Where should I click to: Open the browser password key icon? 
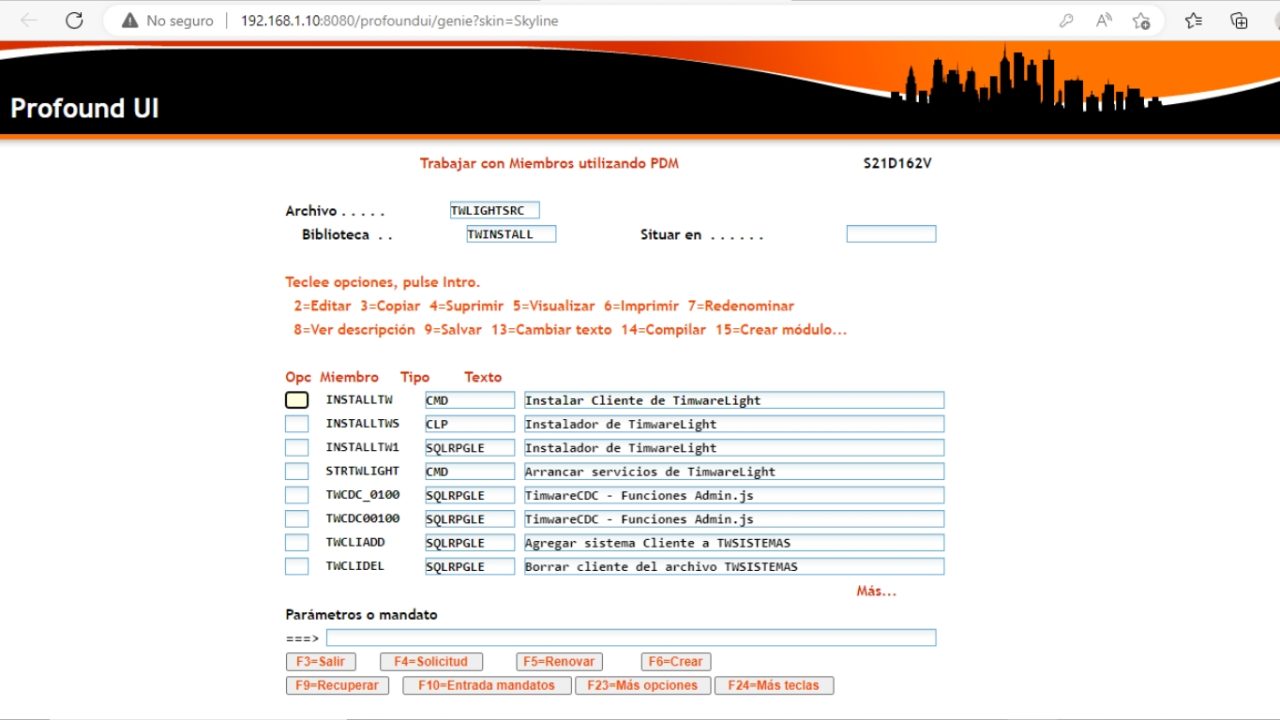pos(1066,20)
